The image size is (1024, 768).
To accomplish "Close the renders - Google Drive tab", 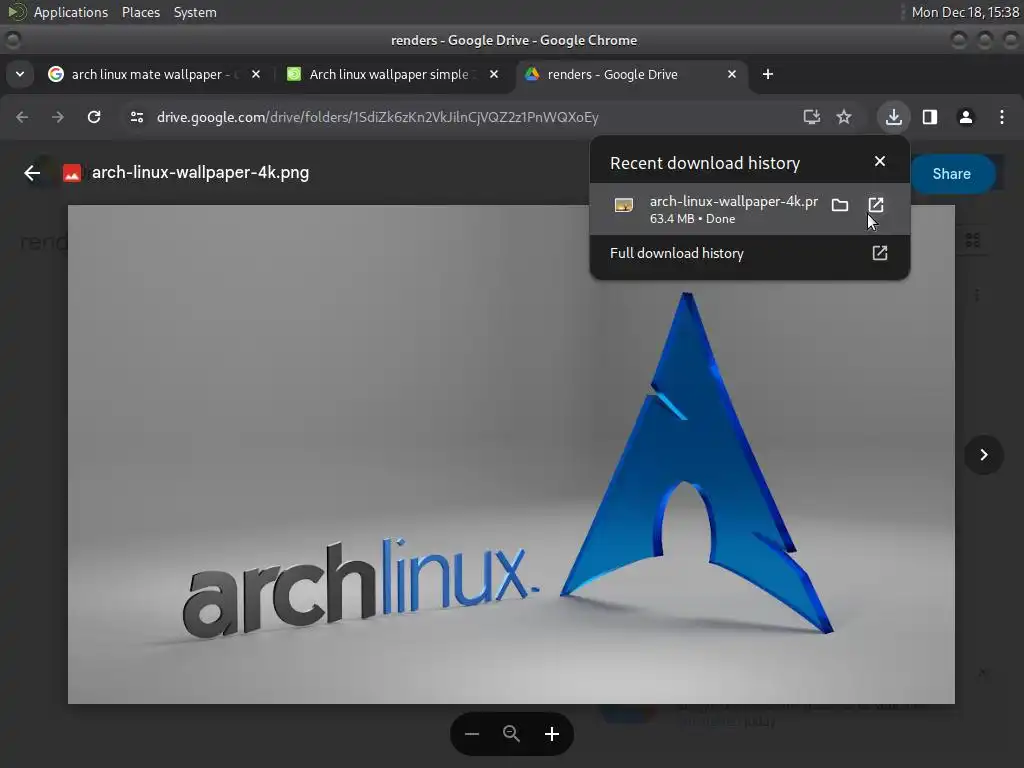I will coord(732,74).
